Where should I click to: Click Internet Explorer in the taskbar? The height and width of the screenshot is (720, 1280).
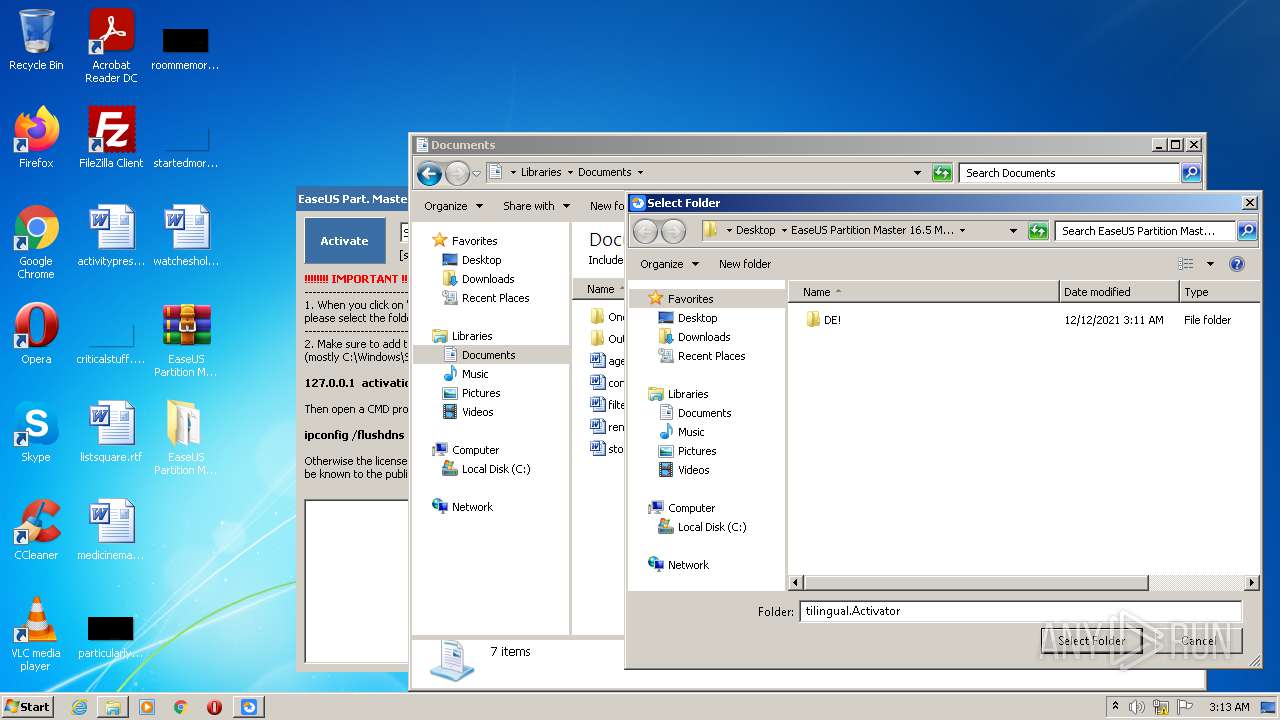(79, 707)
